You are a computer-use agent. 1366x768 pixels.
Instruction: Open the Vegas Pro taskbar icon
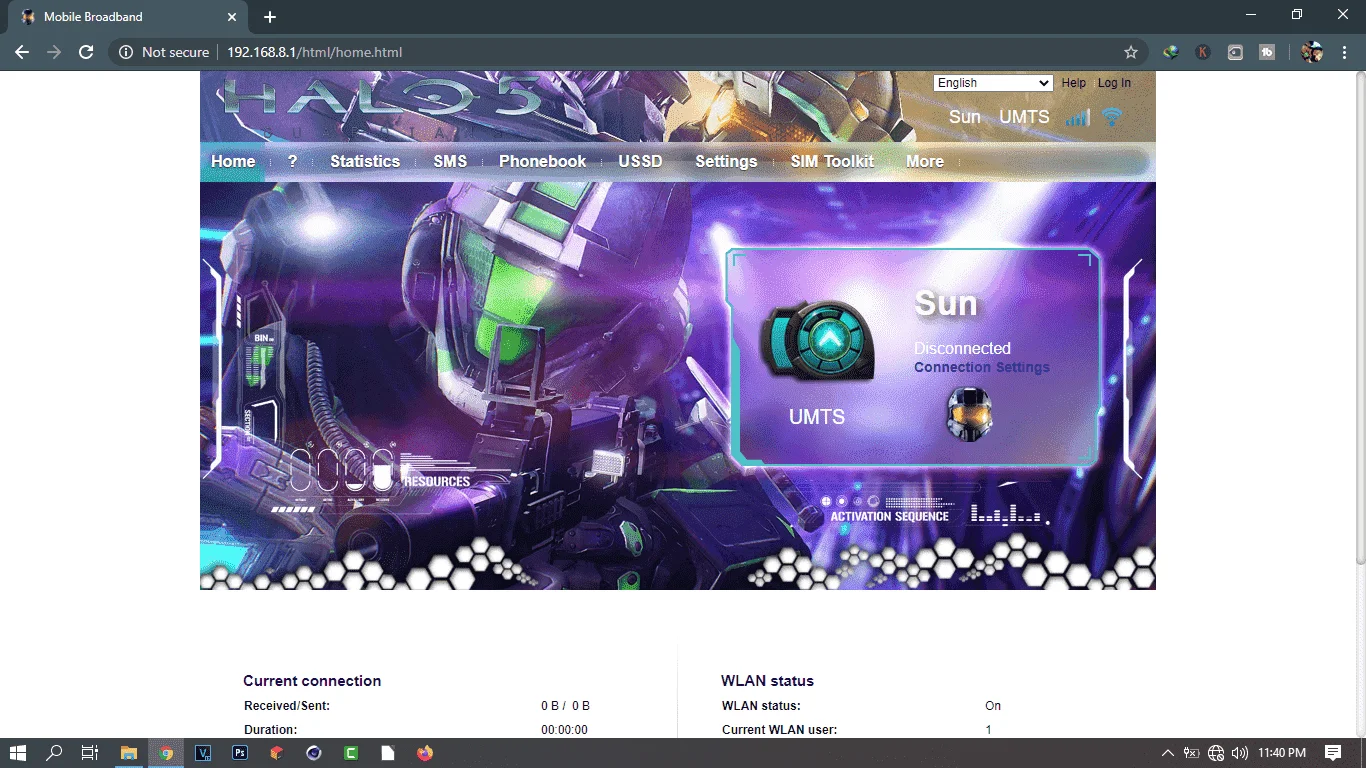click(x=203, y=753)
